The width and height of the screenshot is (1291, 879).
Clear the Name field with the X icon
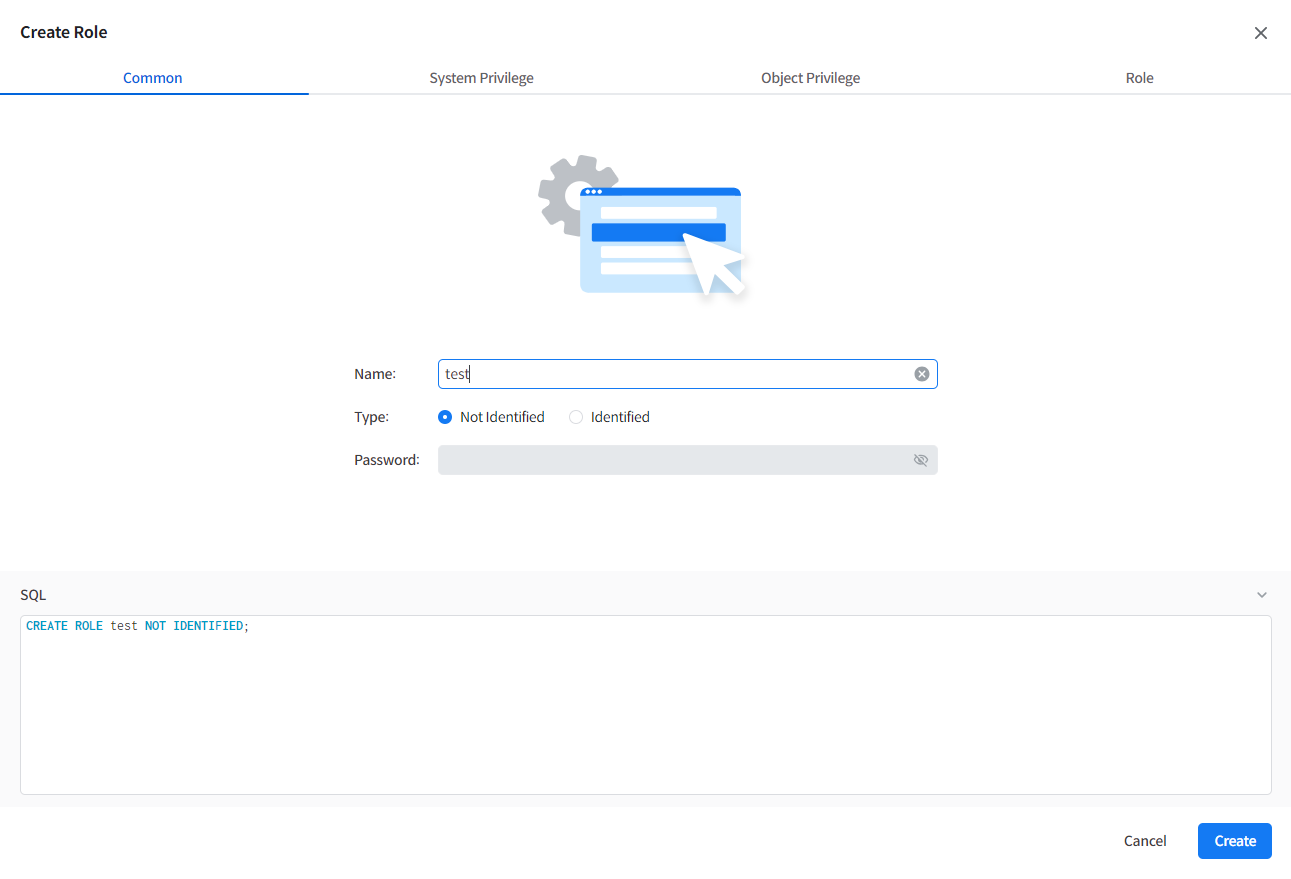click(921, 374)
